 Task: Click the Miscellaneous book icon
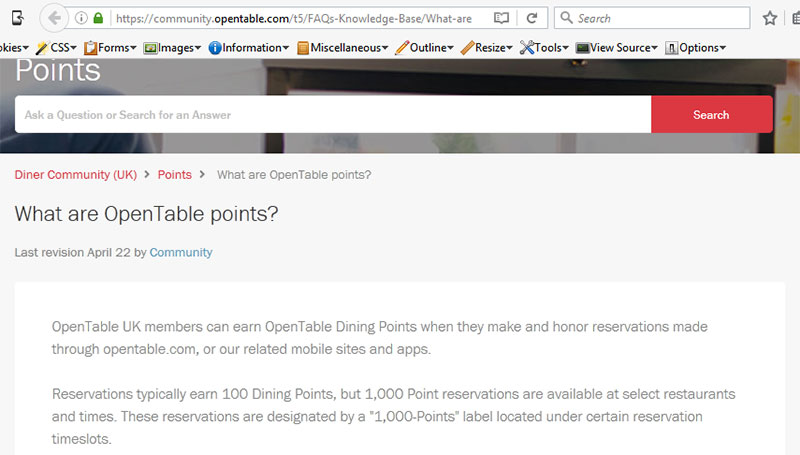tap(303, 48)
